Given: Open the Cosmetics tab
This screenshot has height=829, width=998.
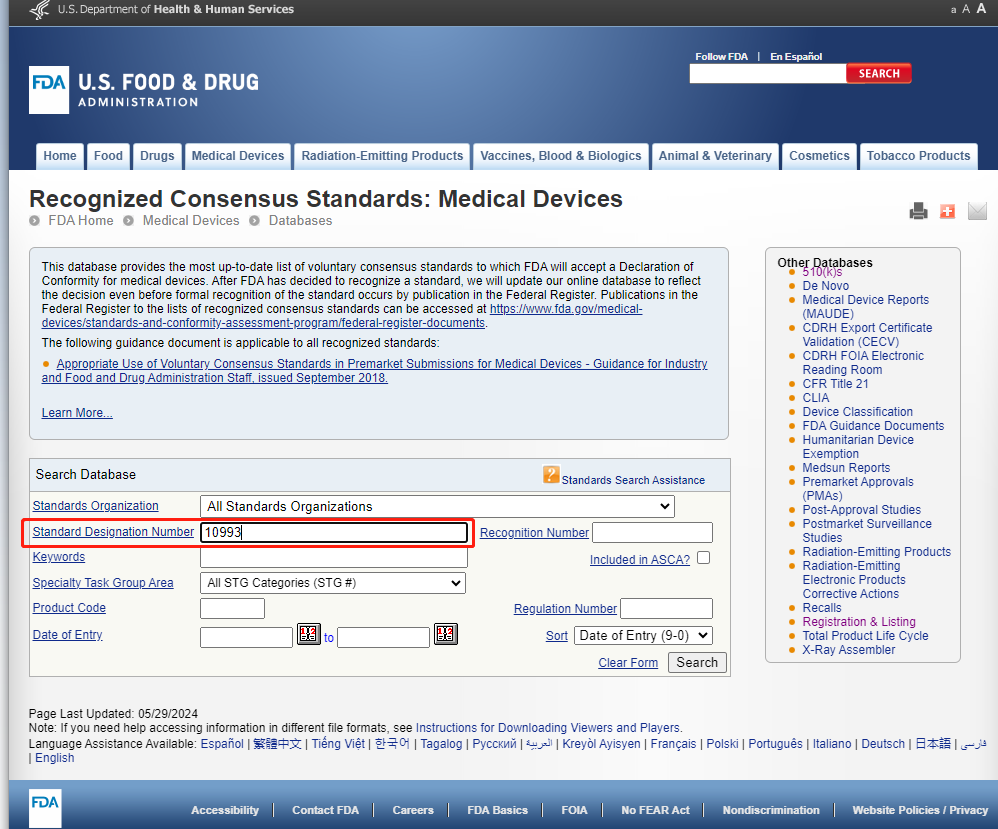Looking at the screenshot, I should (x=819, y=156).
